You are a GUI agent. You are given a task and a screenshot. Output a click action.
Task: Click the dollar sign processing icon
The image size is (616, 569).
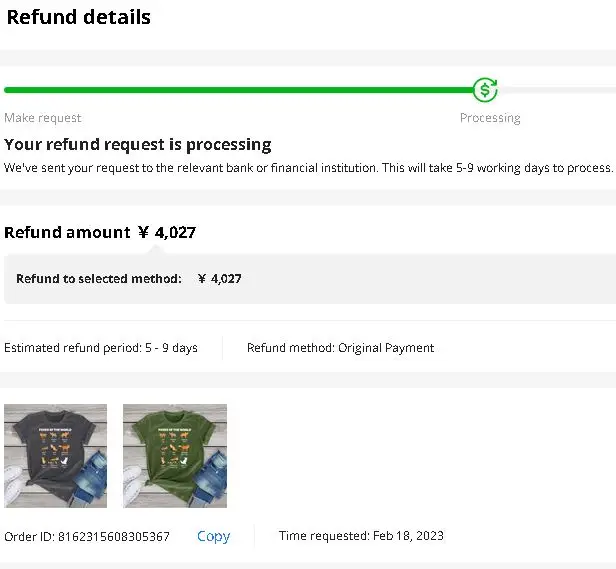click(x=485, y=90)
